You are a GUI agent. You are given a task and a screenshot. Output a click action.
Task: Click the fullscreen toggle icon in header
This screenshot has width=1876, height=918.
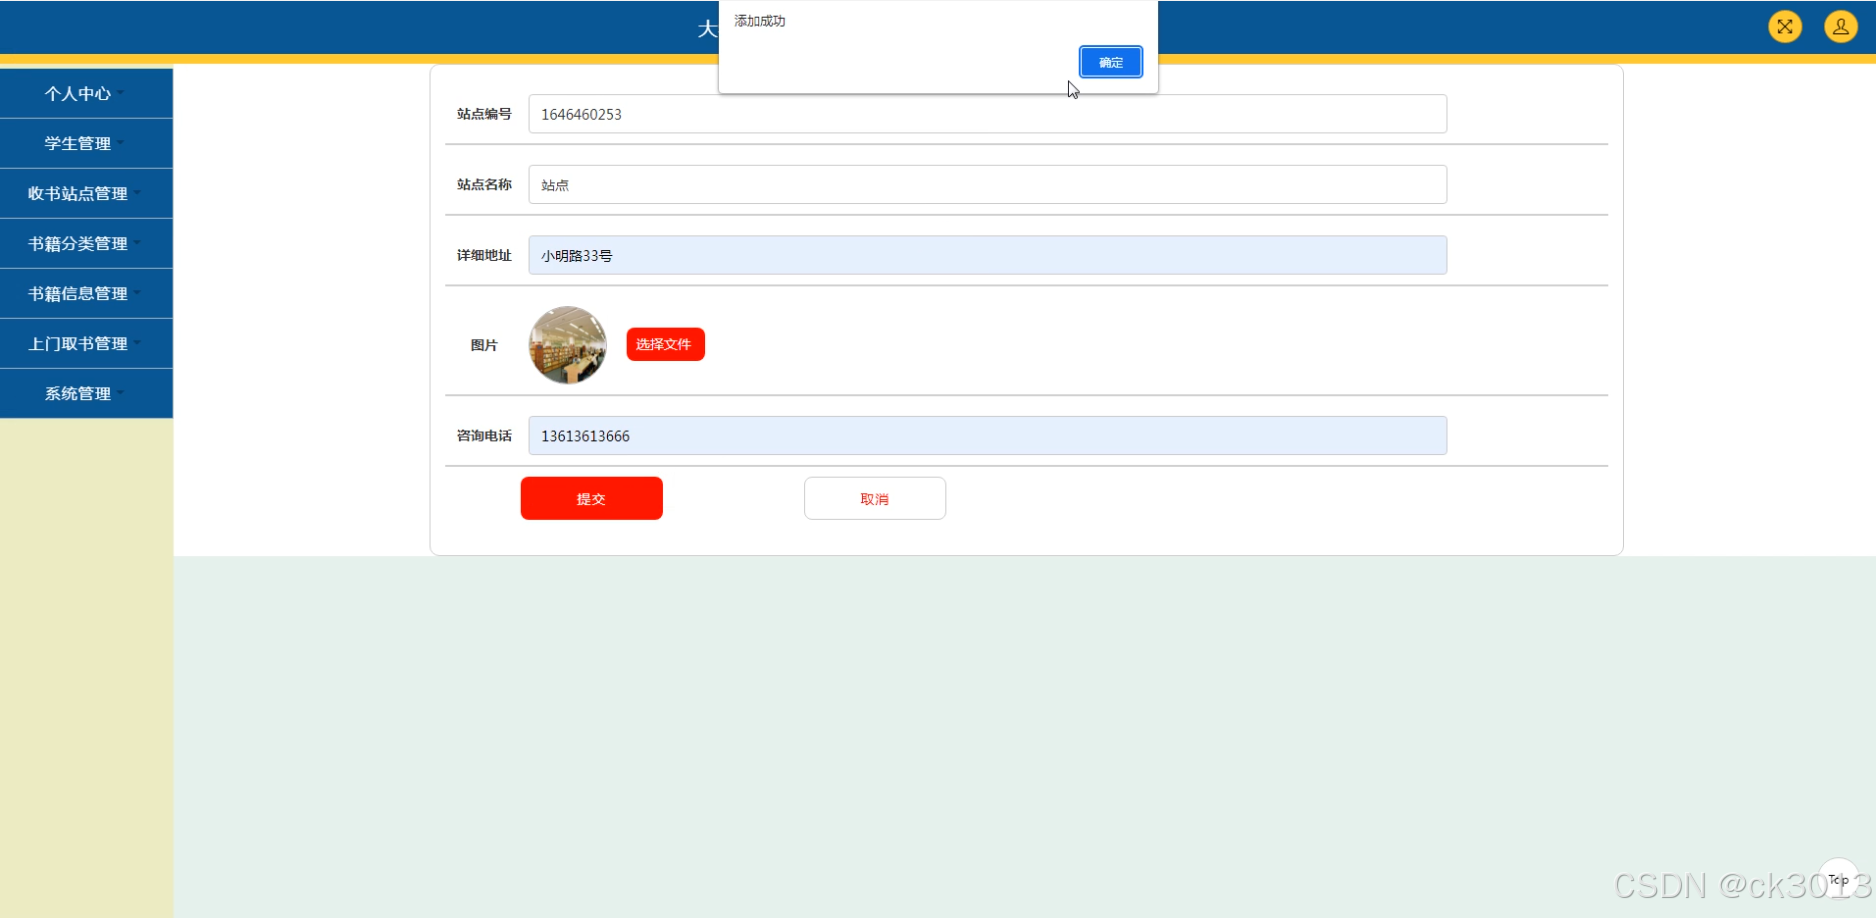click(x=1785, y=27)
